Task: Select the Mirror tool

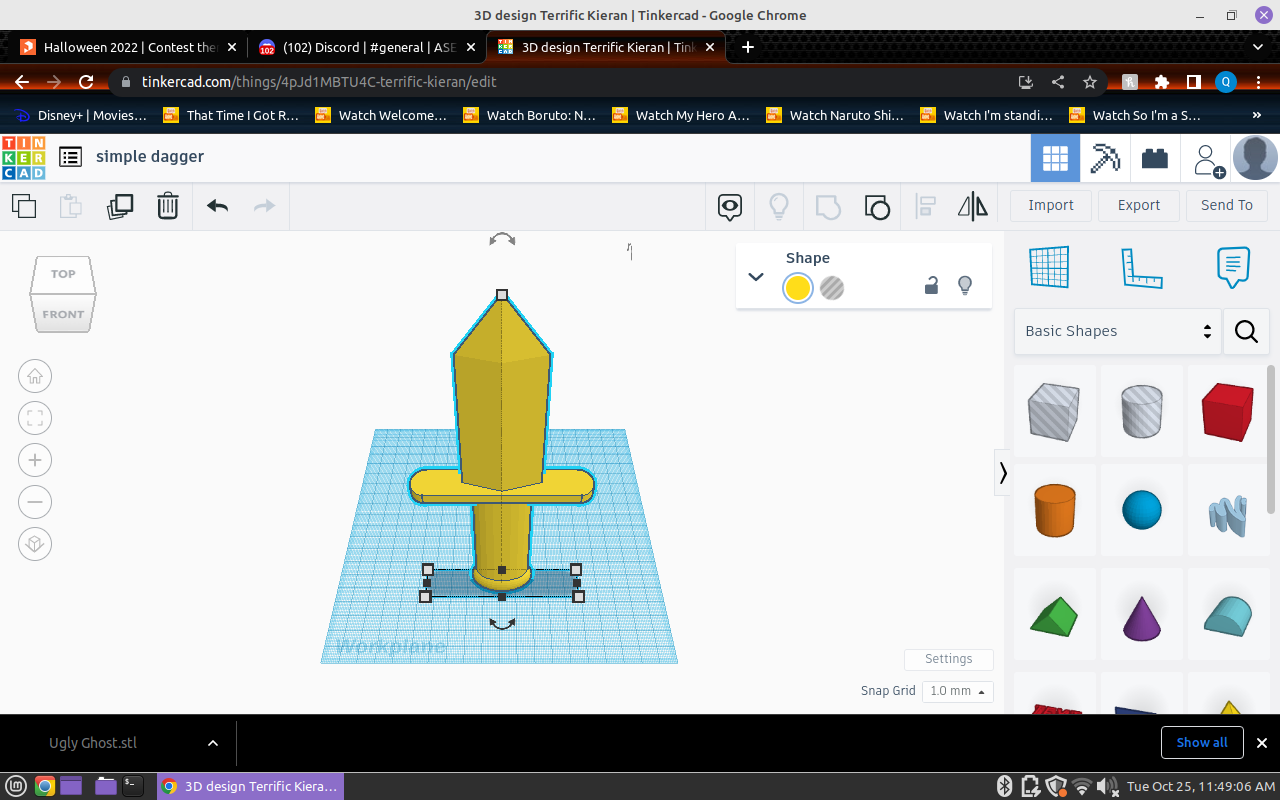Action: (x=971, y=206)
